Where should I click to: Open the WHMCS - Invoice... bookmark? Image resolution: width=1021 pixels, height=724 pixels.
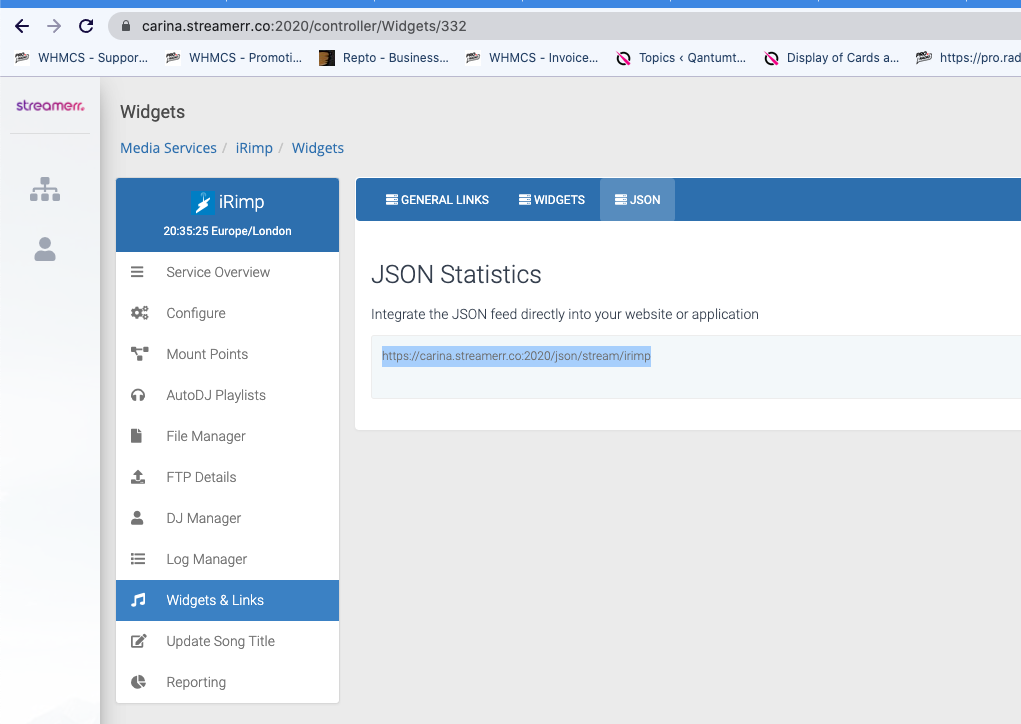point(532,58)
